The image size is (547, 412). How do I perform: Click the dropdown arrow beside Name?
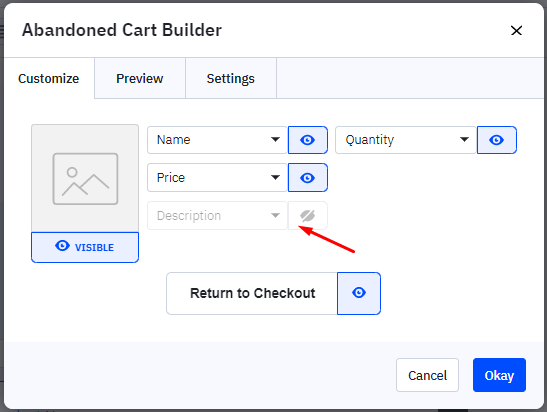[x=275, y=140]
